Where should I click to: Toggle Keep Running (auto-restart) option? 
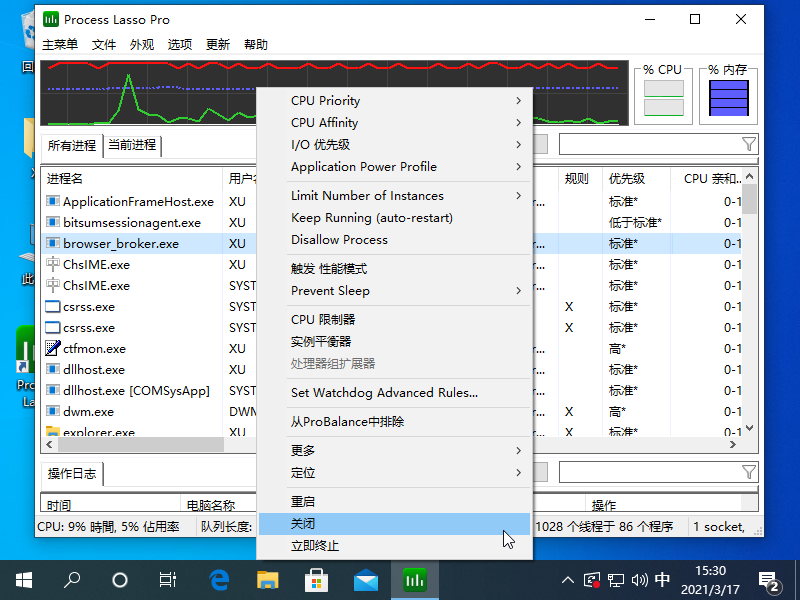tap(371, 218)
